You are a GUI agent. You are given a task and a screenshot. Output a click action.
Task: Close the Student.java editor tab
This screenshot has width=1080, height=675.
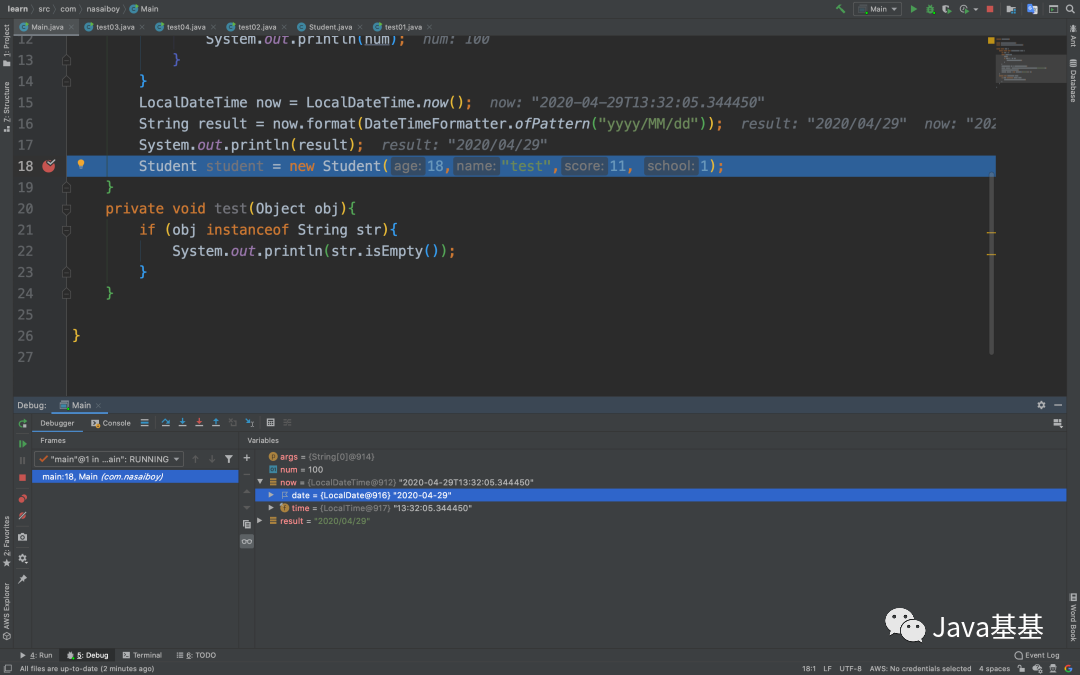tap(360, 28)
